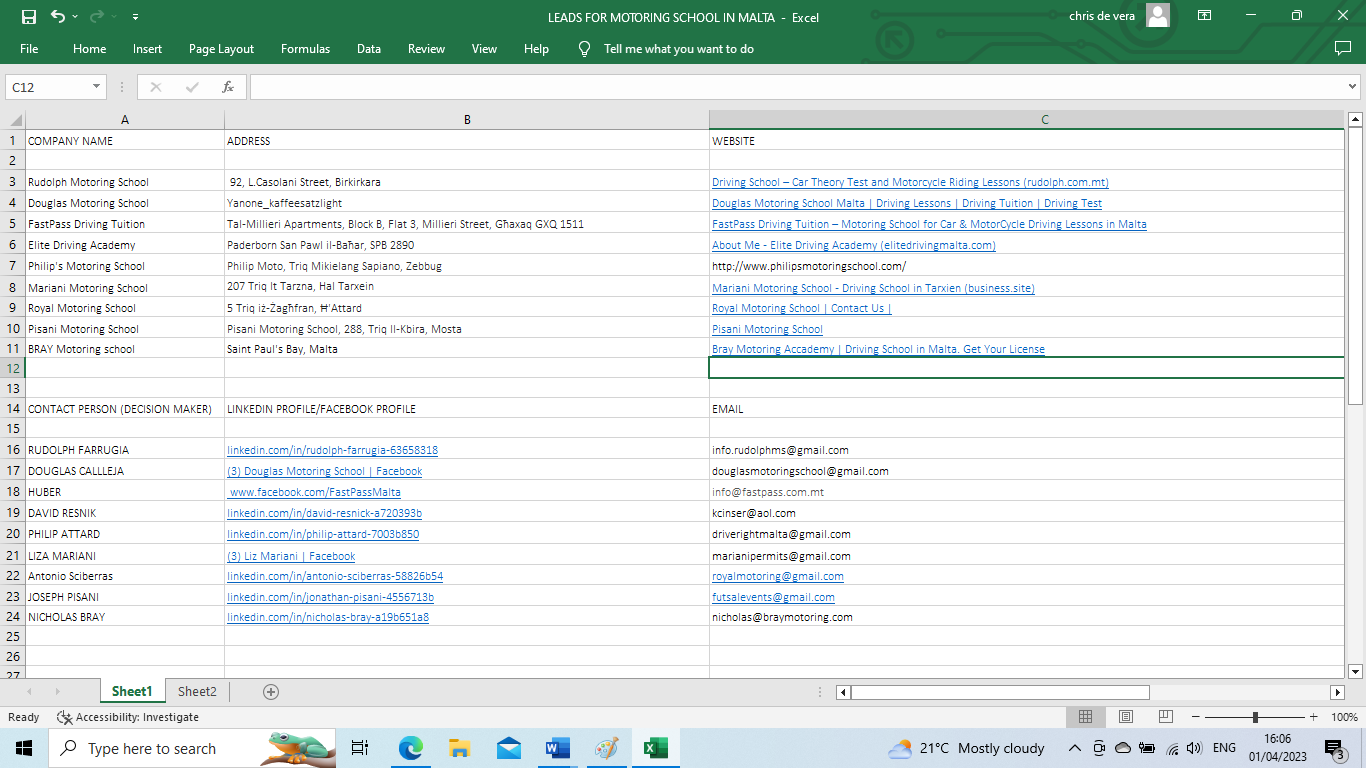This screenshot has height=768, width=1366.
Task: Expand the formula bar chevron
Action: [1351, 87]
